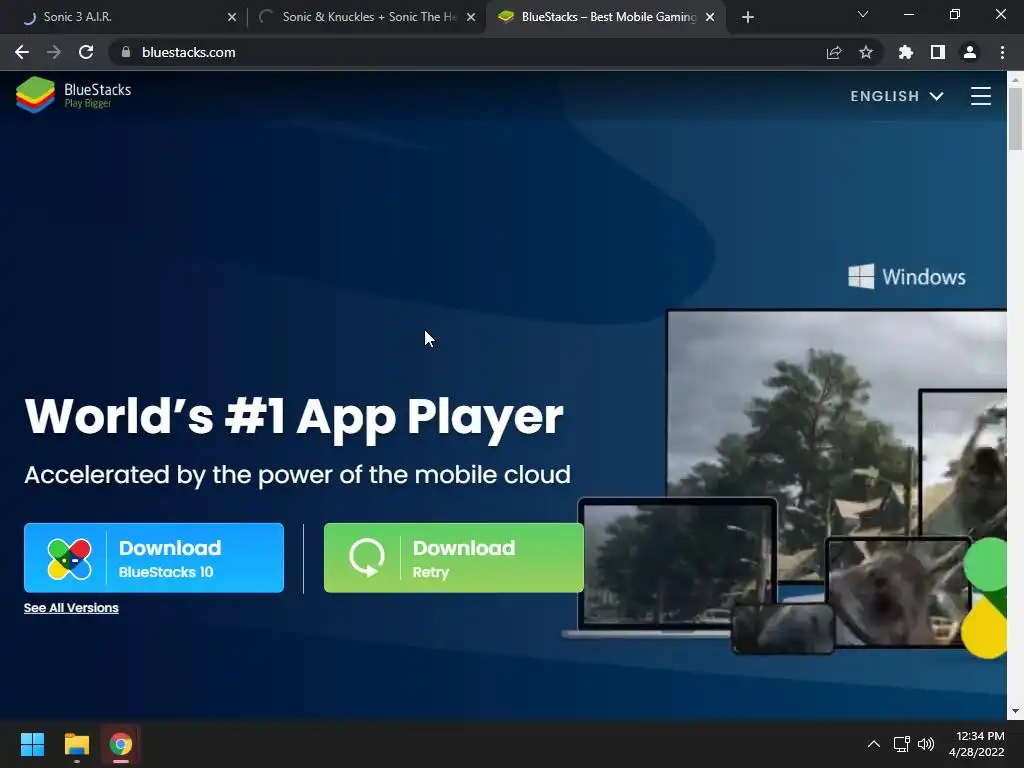Close the Sonic & Knuckles tab
Image resolution: width=1024 pixels, height=768 pixels.
click(x=471, y=17)
